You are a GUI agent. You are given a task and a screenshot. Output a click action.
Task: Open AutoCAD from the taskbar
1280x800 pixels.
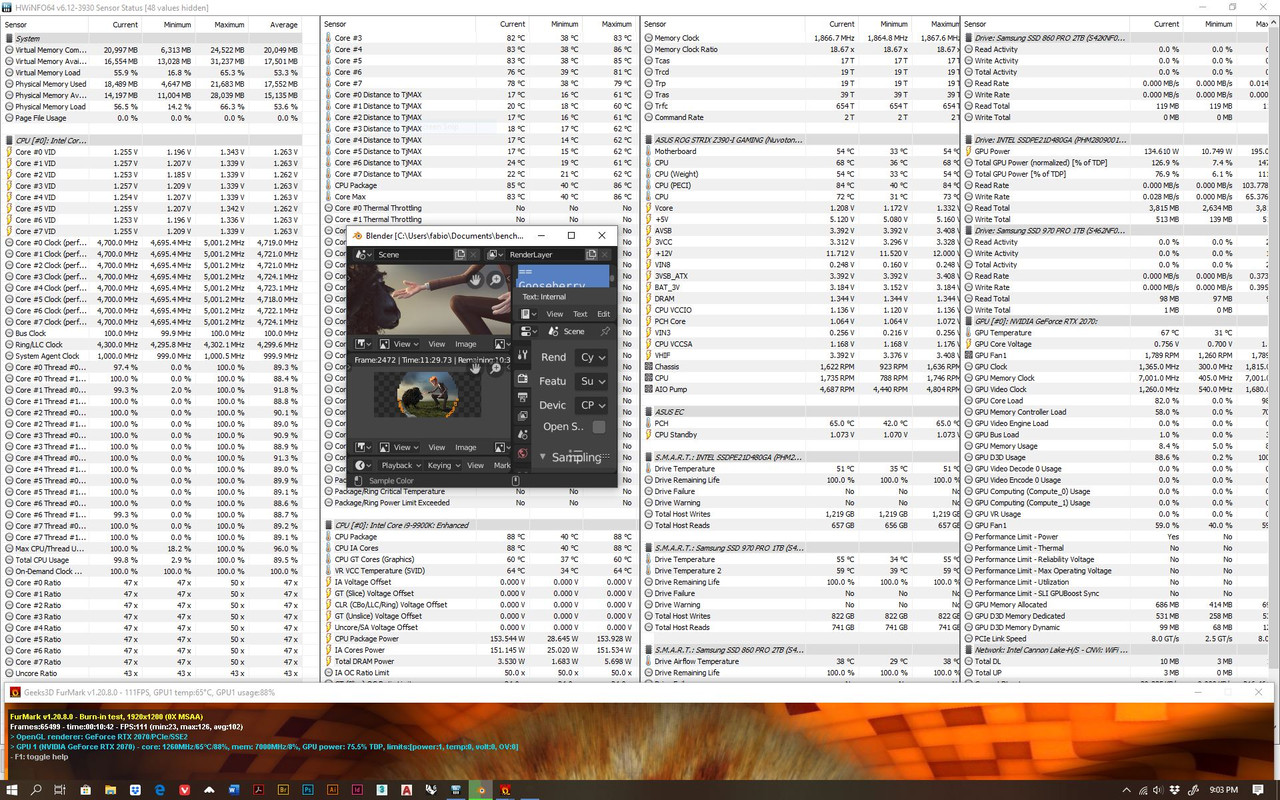[407, 789]
